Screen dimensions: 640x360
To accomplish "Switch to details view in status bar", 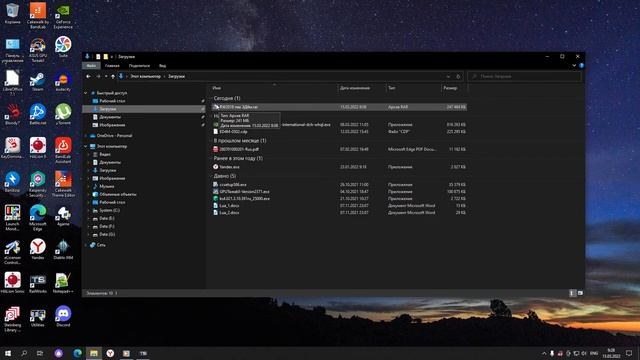I will [572, 293].
